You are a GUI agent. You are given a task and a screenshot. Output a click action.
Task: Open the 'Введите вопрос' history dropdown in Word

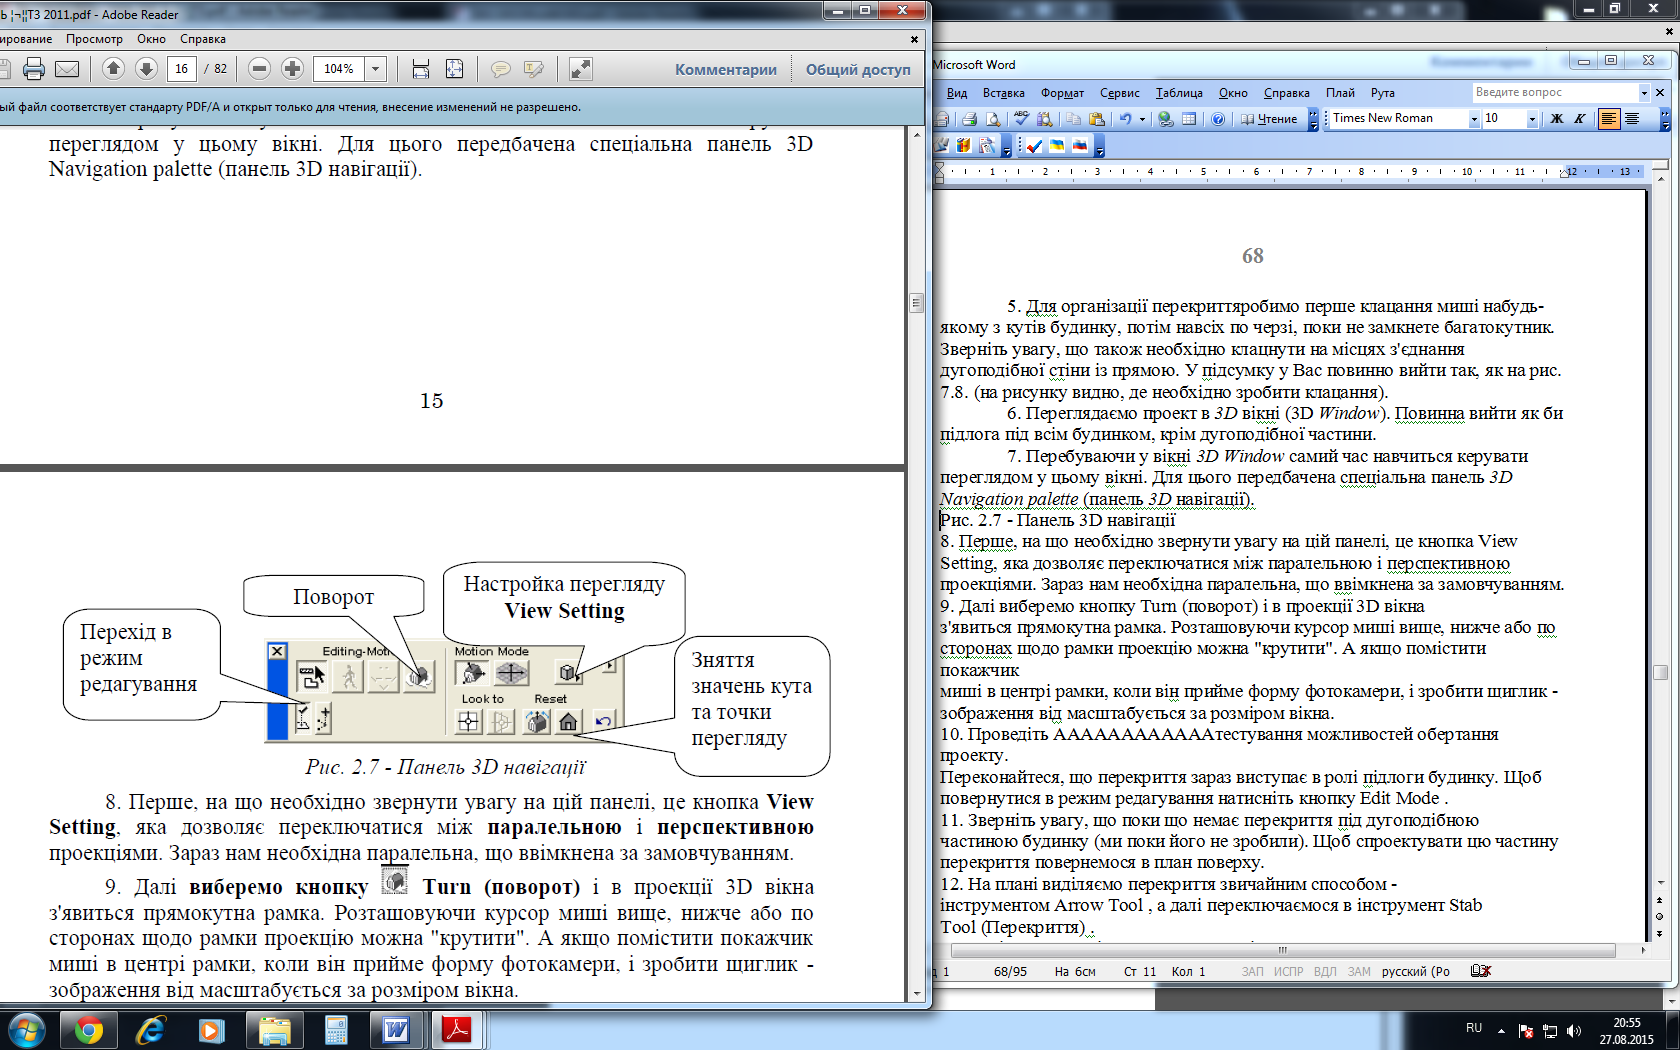coord(1643,92)
